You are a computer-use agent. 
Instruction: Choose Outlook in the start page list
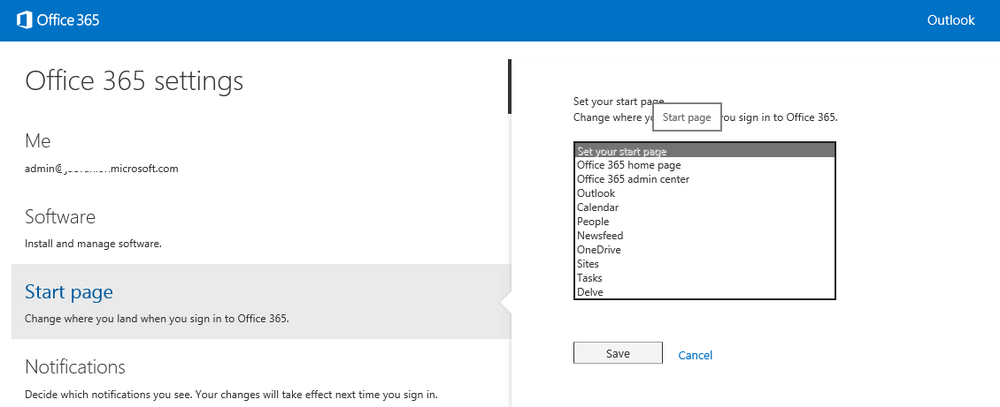(704, 193)
